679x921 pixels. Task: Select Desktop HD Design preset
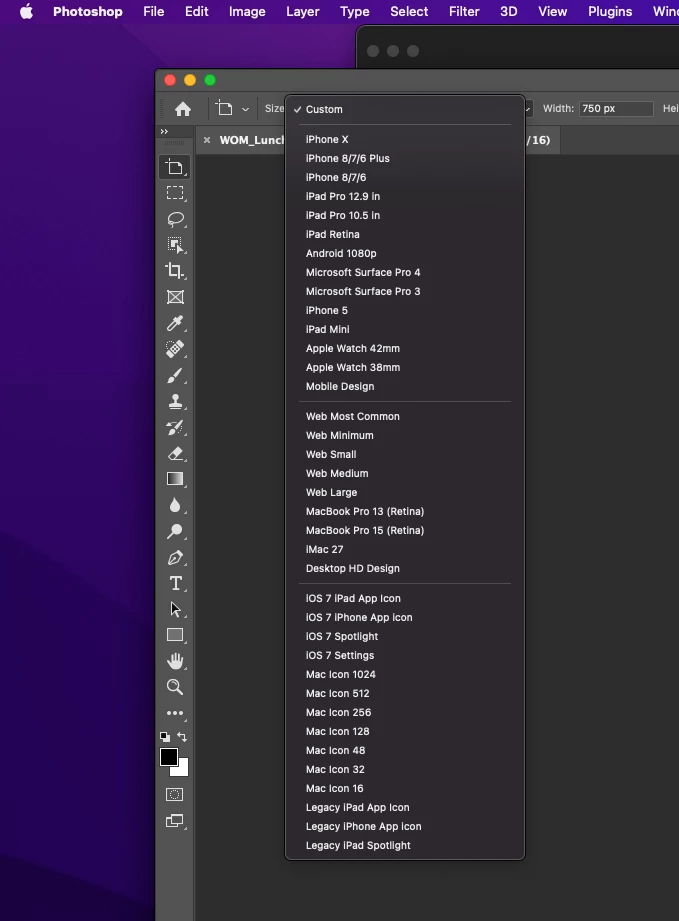(405, 569)
